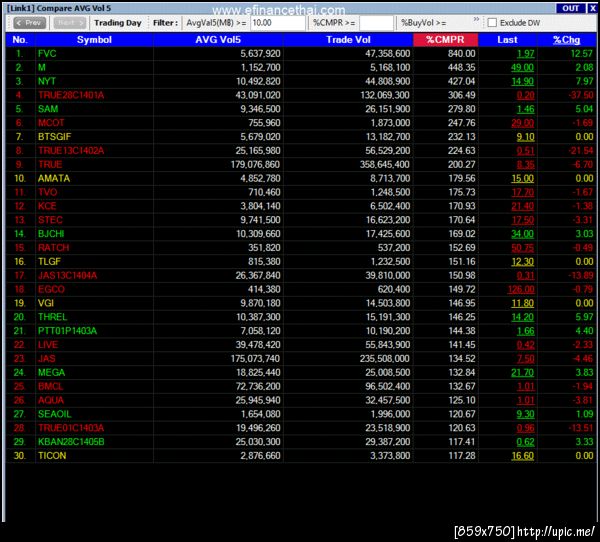This screenshot has height=542, width=600.
Task: Click FVC %CMPR value 840.00
Action: (461, 54)
